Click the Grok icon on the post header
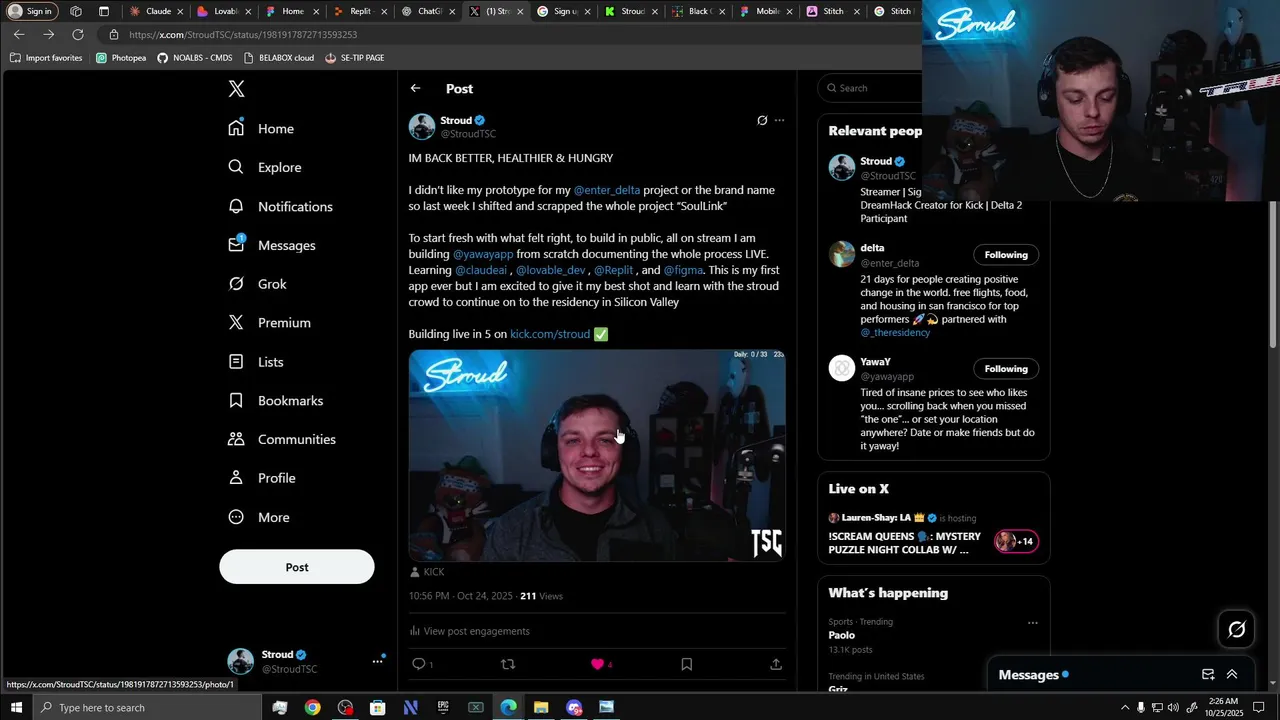Image resolution: width=1280 pixels, height=720 pixels. click(762, 120)
